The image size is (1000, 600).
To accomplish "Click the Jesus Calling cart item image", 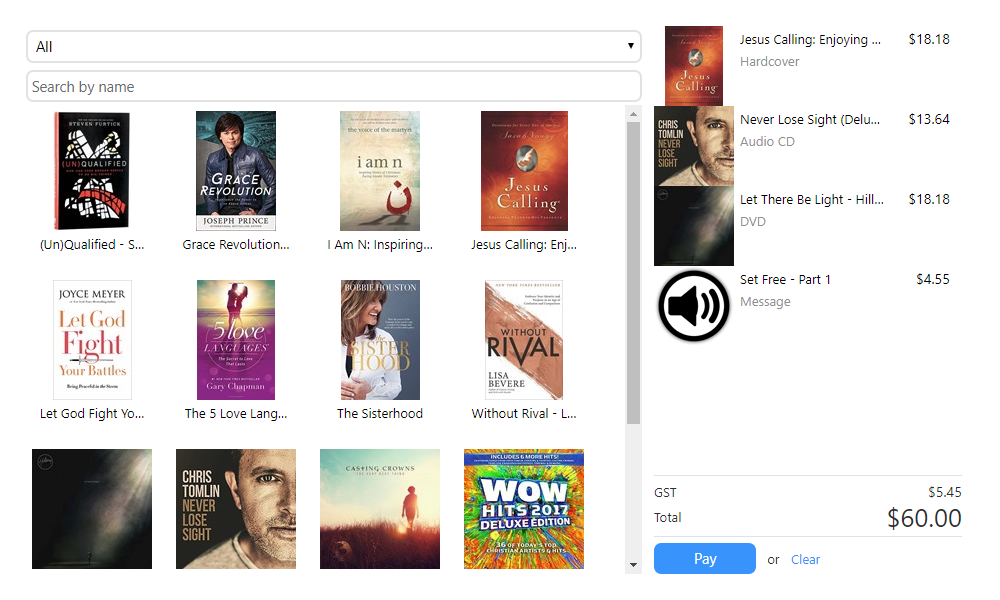I will 694,65.
